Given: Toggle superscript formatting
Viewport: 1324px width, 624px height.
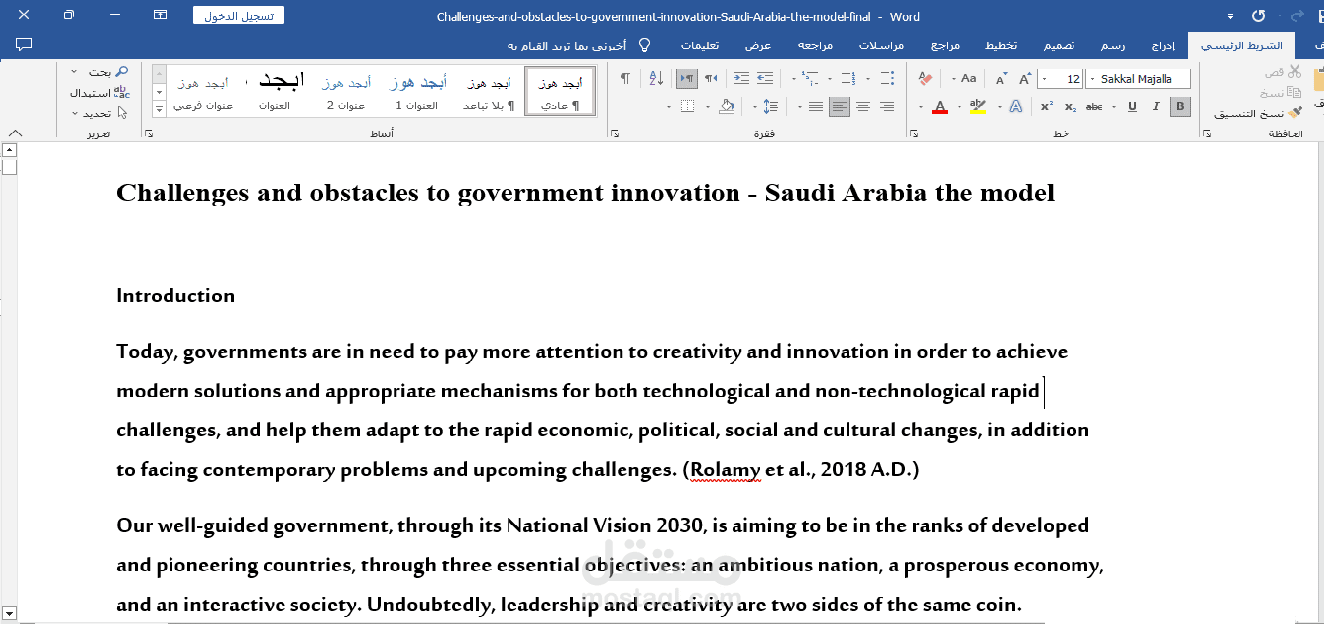Looking at the screenshot, I should (1047, 106).
